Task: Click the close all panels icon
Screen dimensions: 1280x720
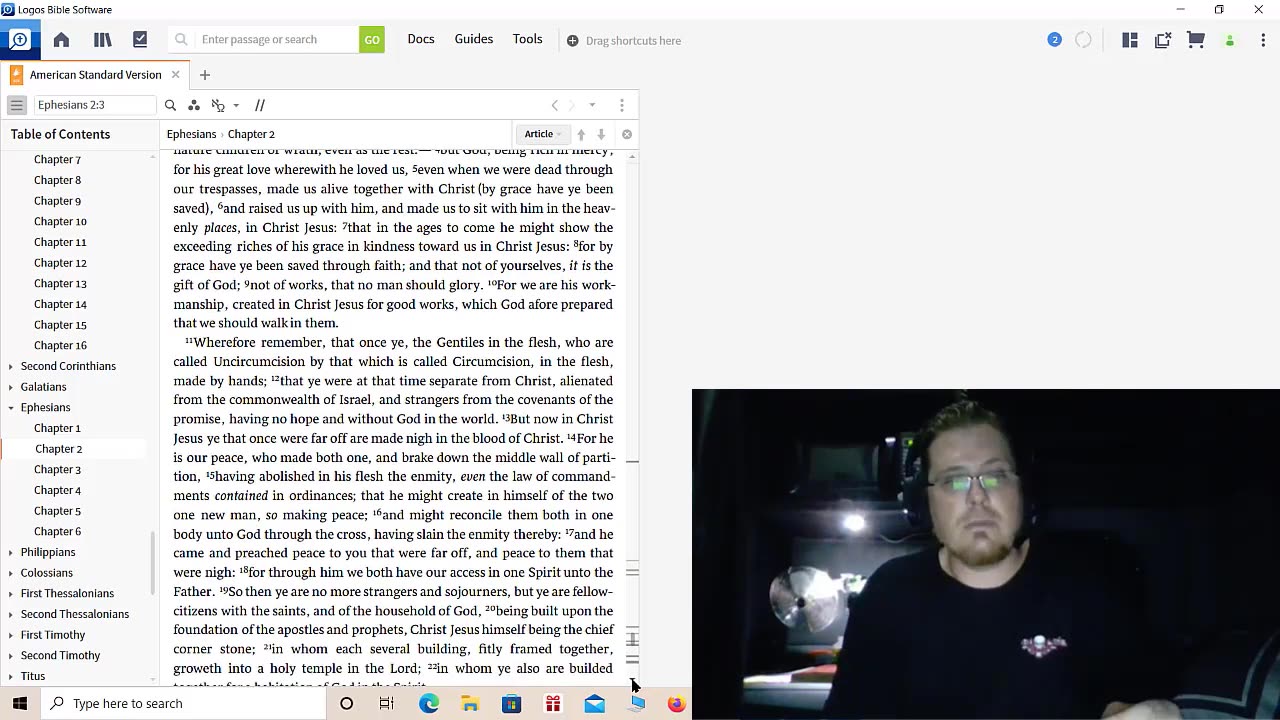Action: tap(1163, 40)
